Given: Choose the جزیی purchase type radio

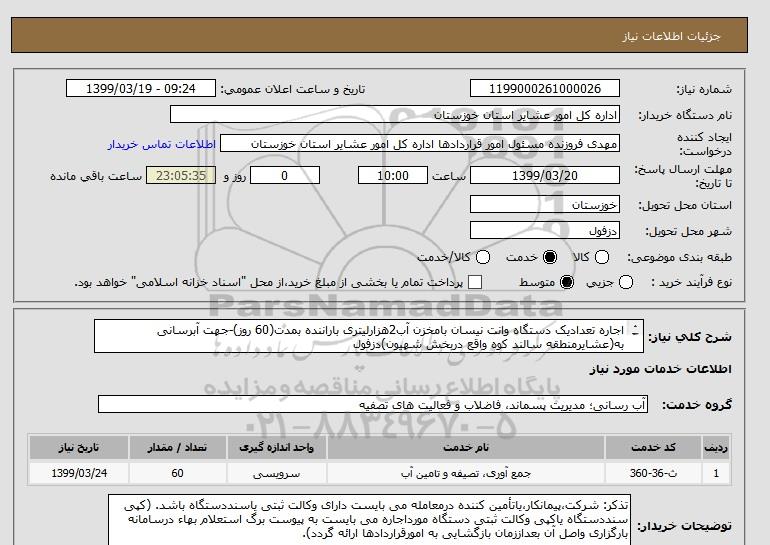Looking at the screenshot, I should pyautogui.click(x=626, y=282).
